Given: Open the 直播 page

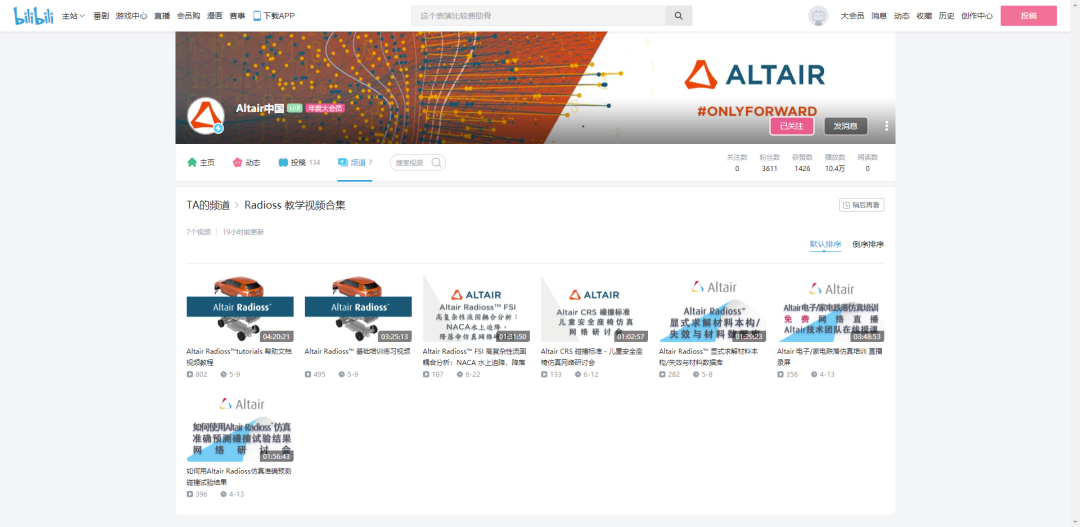Looking at the screenshot, I should click(162, 16).
